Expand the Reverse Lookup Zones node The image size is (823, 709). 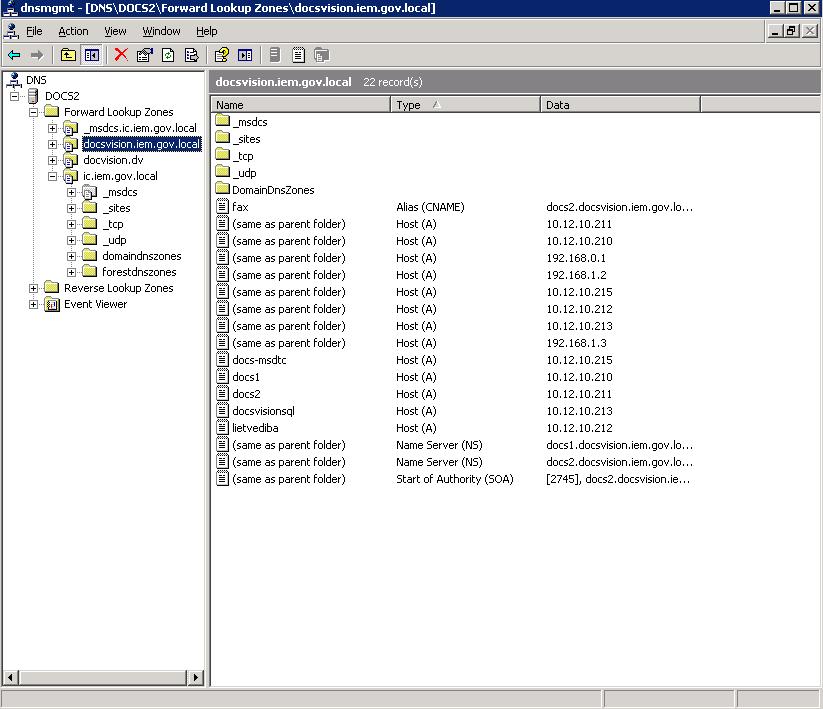click(x=34, y=288)
